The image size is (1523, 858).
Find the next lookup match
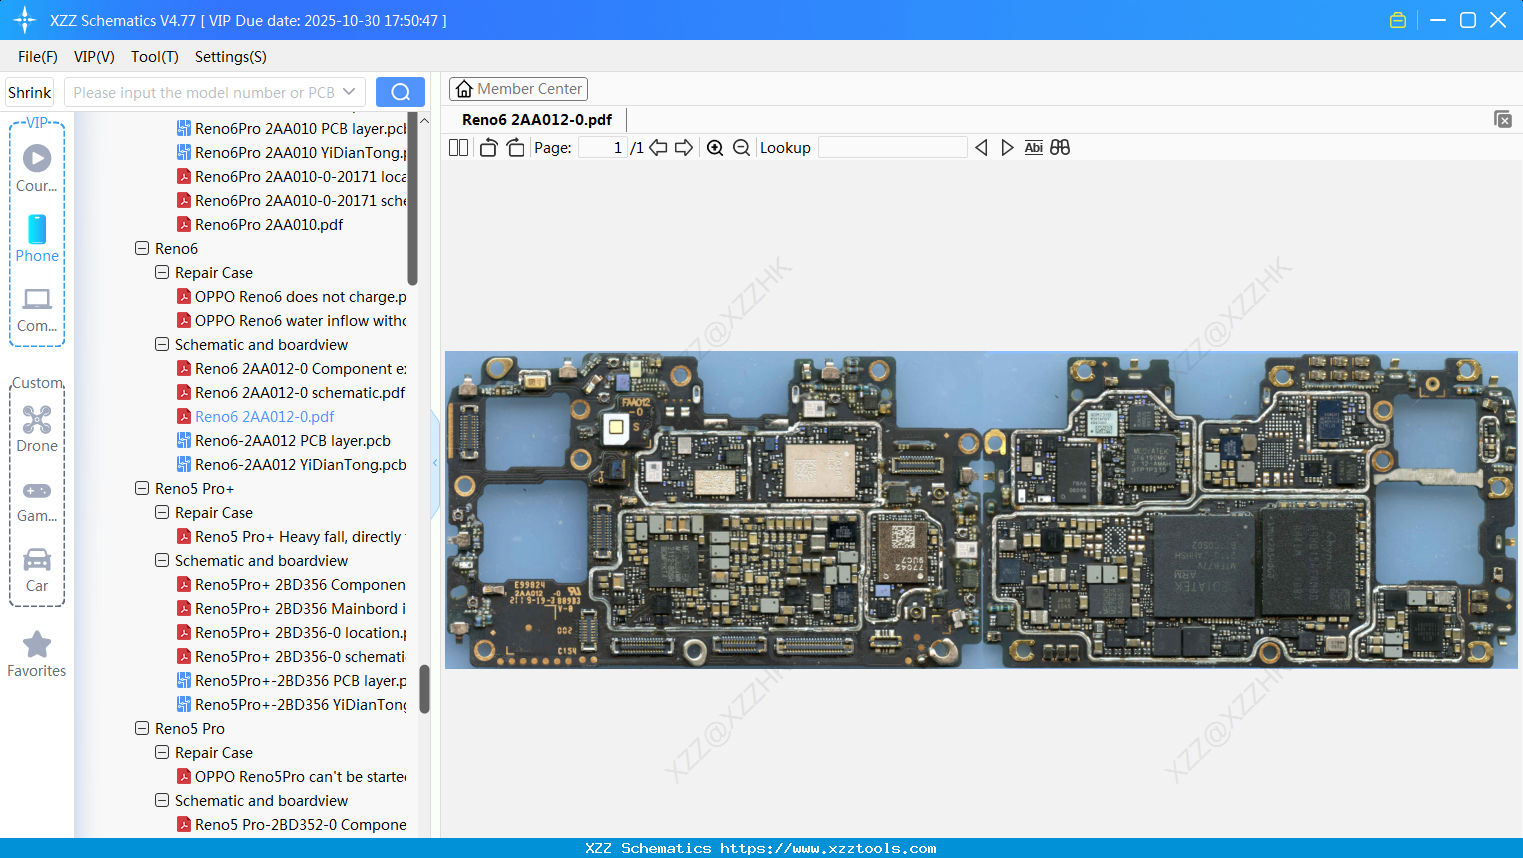coord(1007,148)
